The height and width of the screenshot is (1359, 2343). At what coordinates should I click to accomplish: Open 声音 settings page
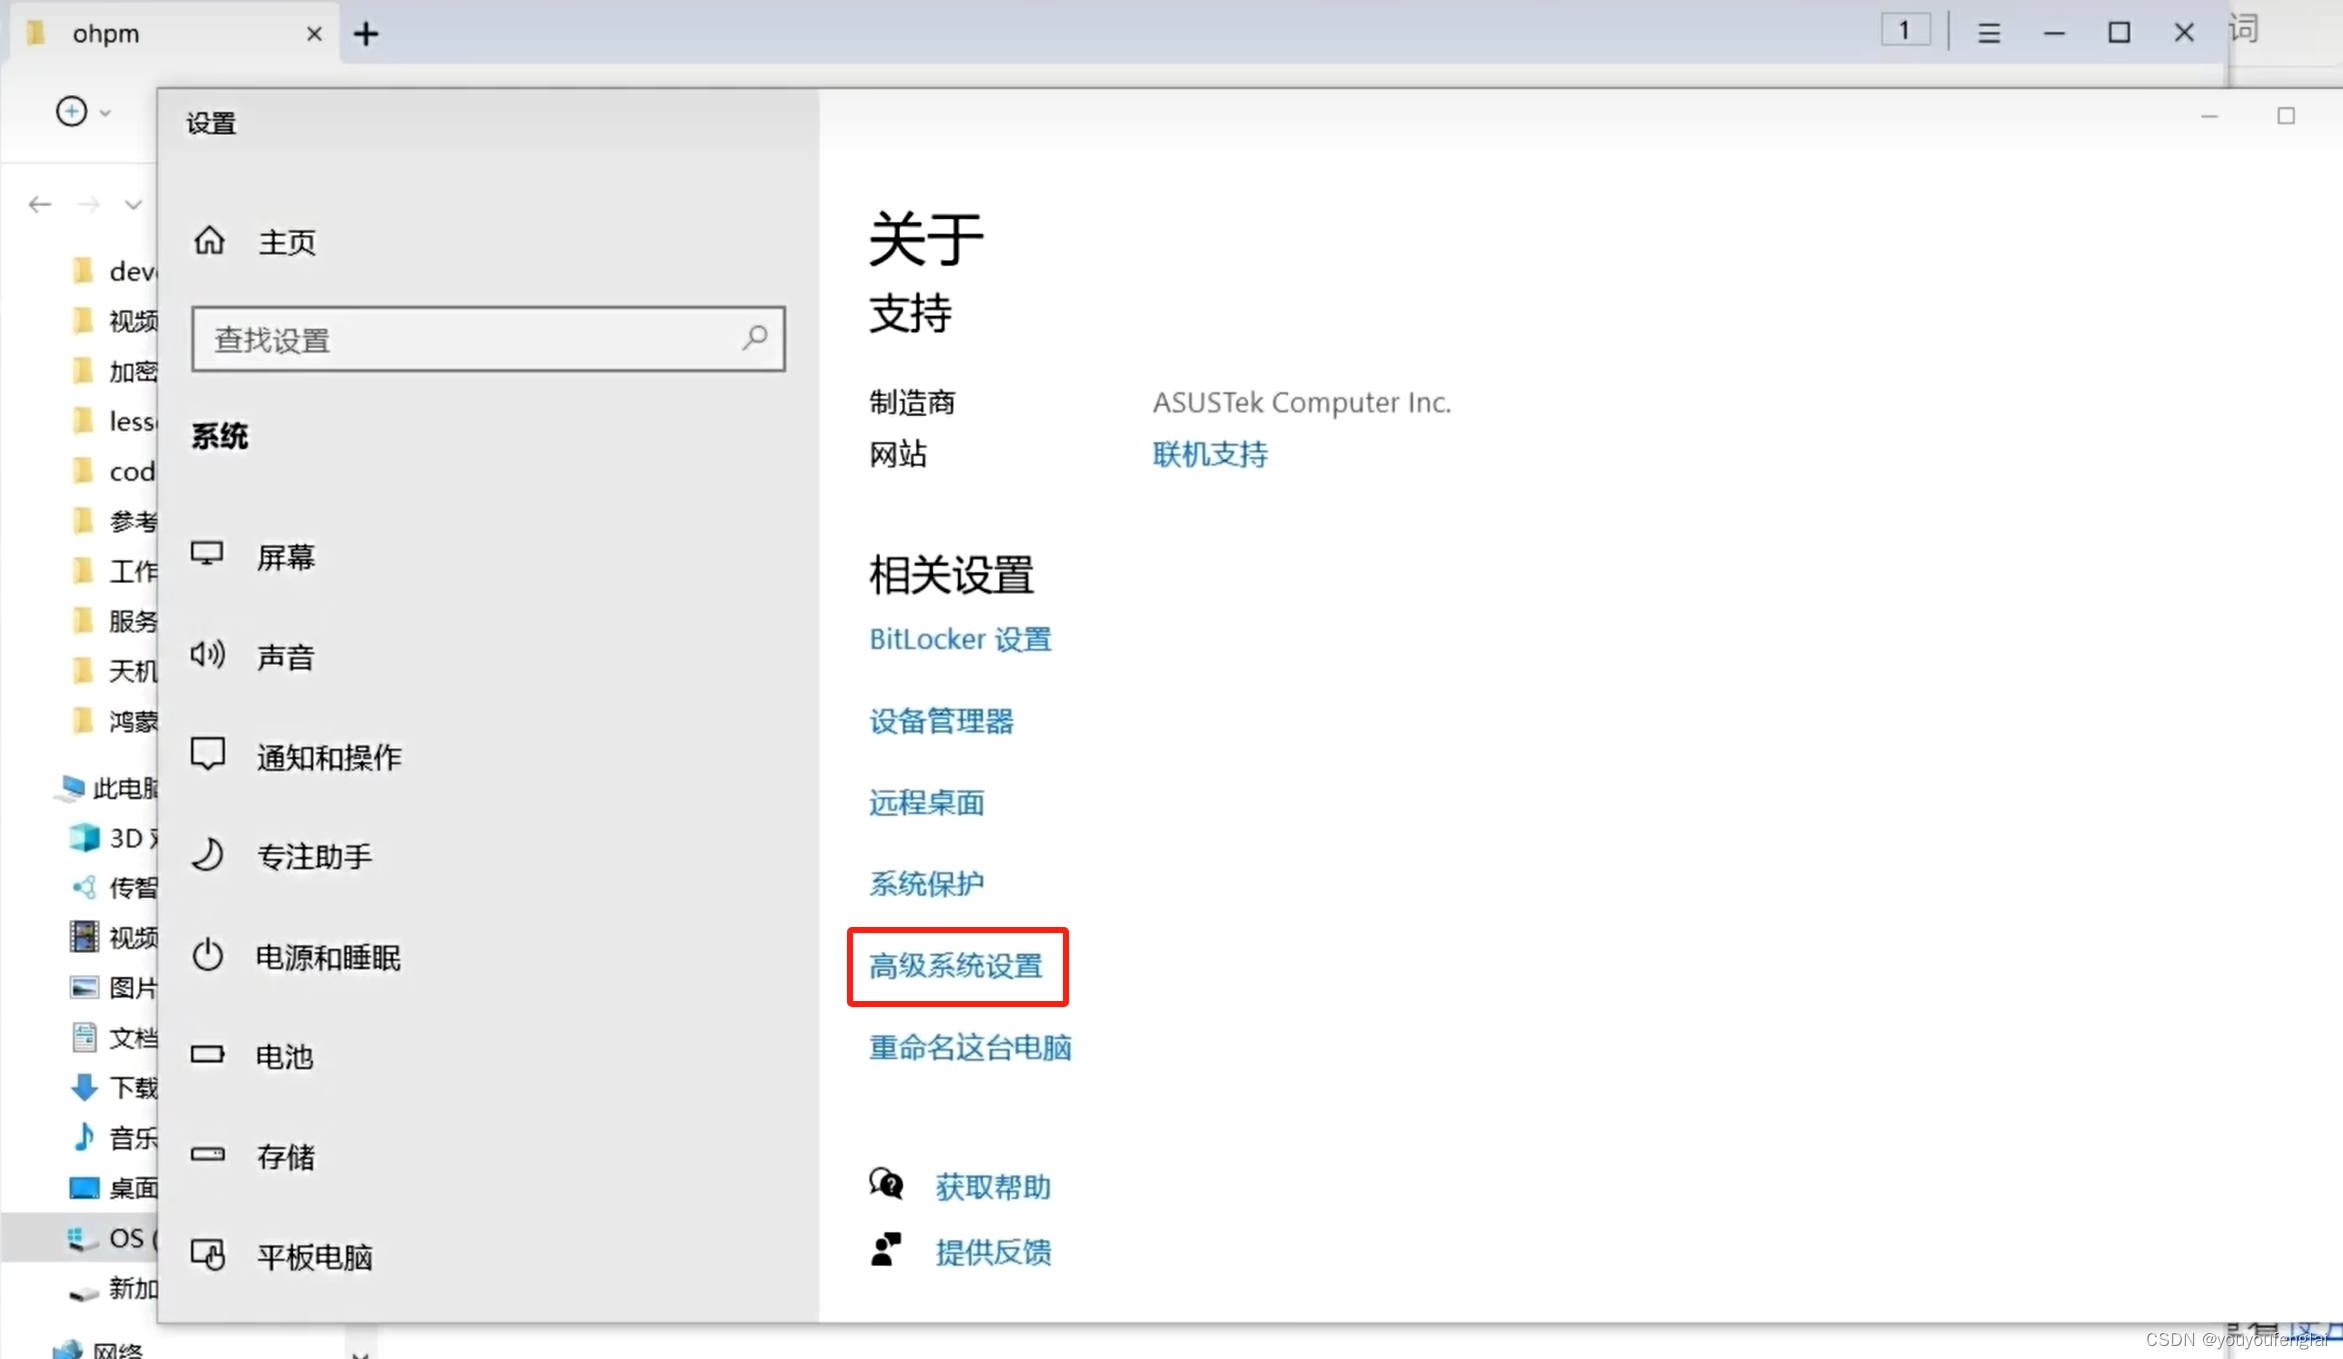pyautogui.click(x=286, y=657)
